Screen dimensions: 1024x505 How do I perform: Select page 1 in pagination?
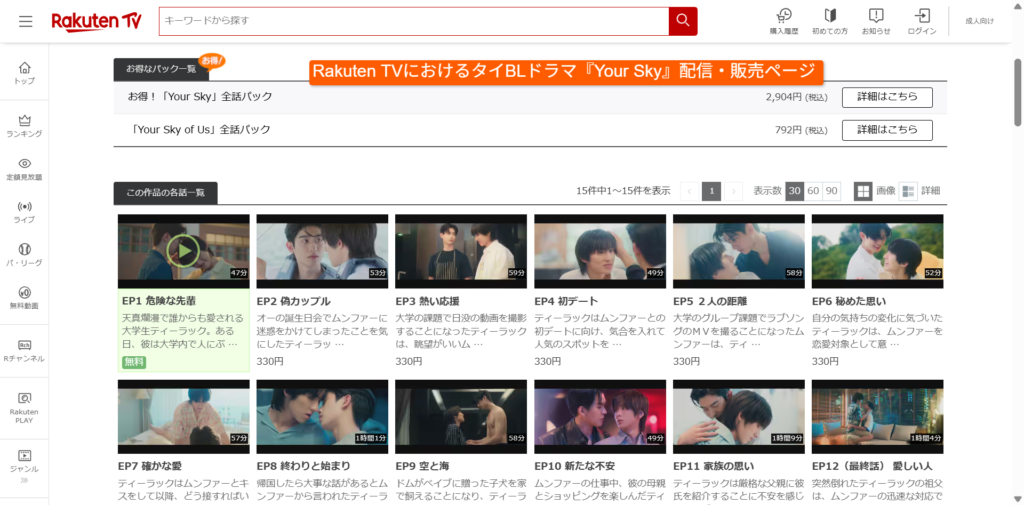(x=711, y=191)
